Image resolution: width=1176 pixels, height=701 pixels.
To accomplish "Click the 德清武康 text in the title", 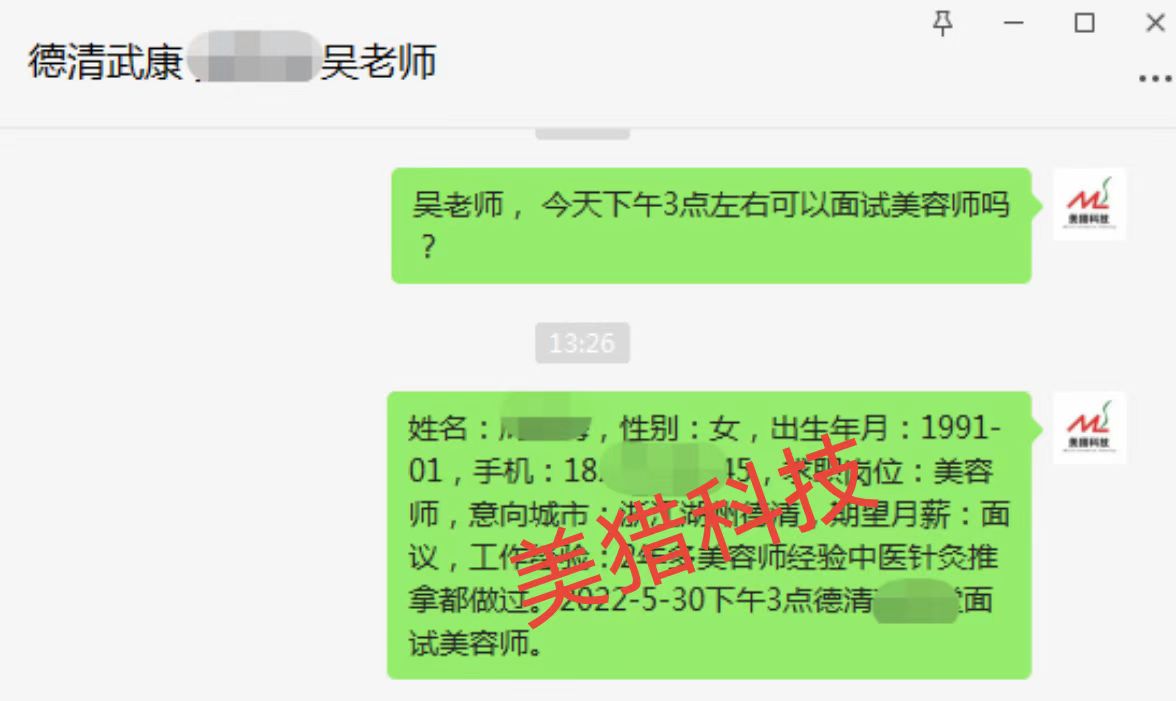I will click(x=106, y=61).
